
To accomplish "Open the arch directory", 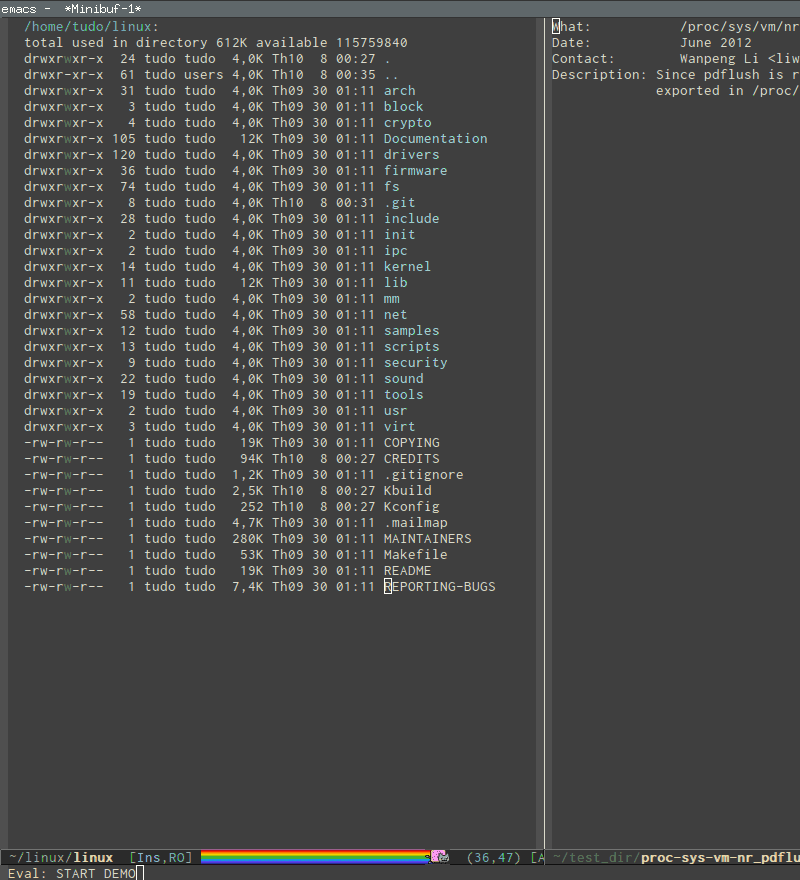I will pyautogui.click(x=399, y=90).
